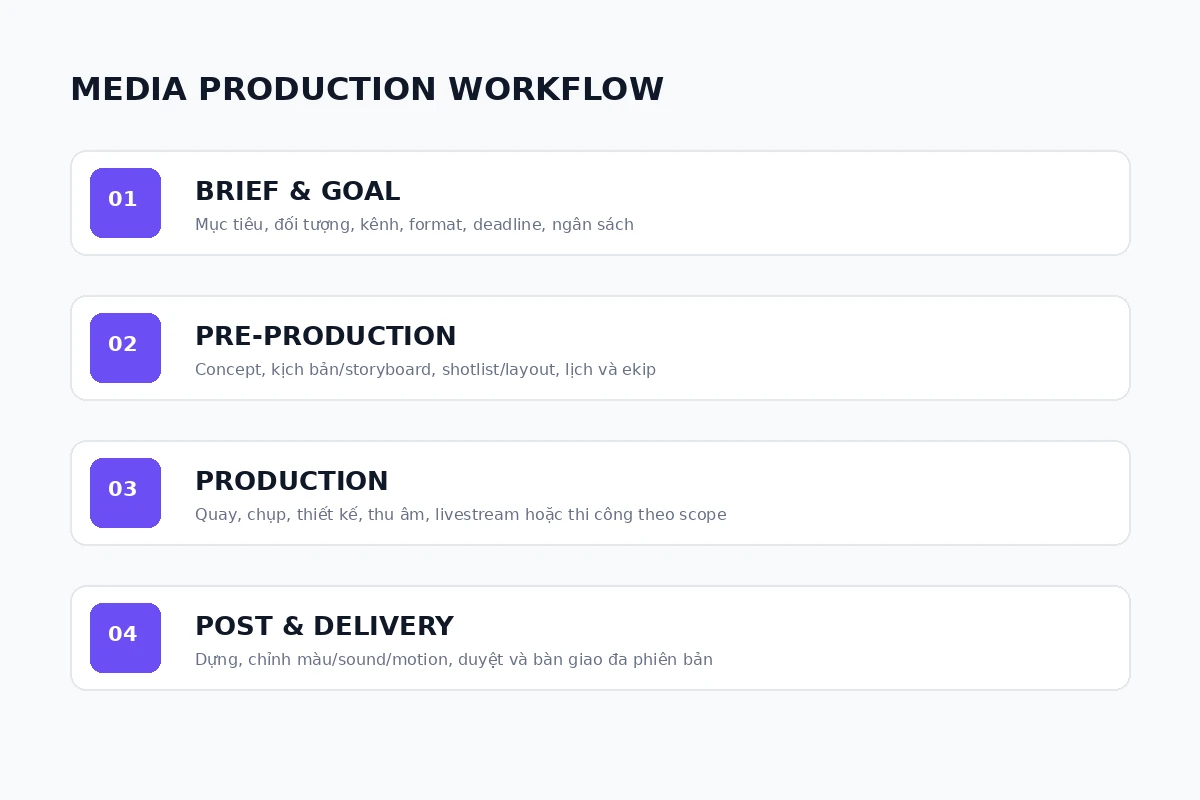Select the BRIEF & GOAL heading
1200x800 pixels.
click(297, 191)
